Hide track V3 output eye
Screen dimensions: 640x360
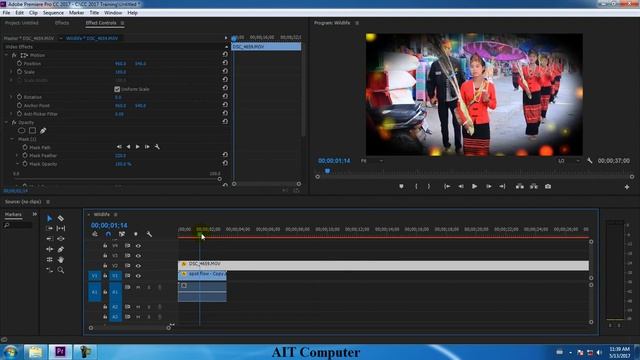coord(138,256)
